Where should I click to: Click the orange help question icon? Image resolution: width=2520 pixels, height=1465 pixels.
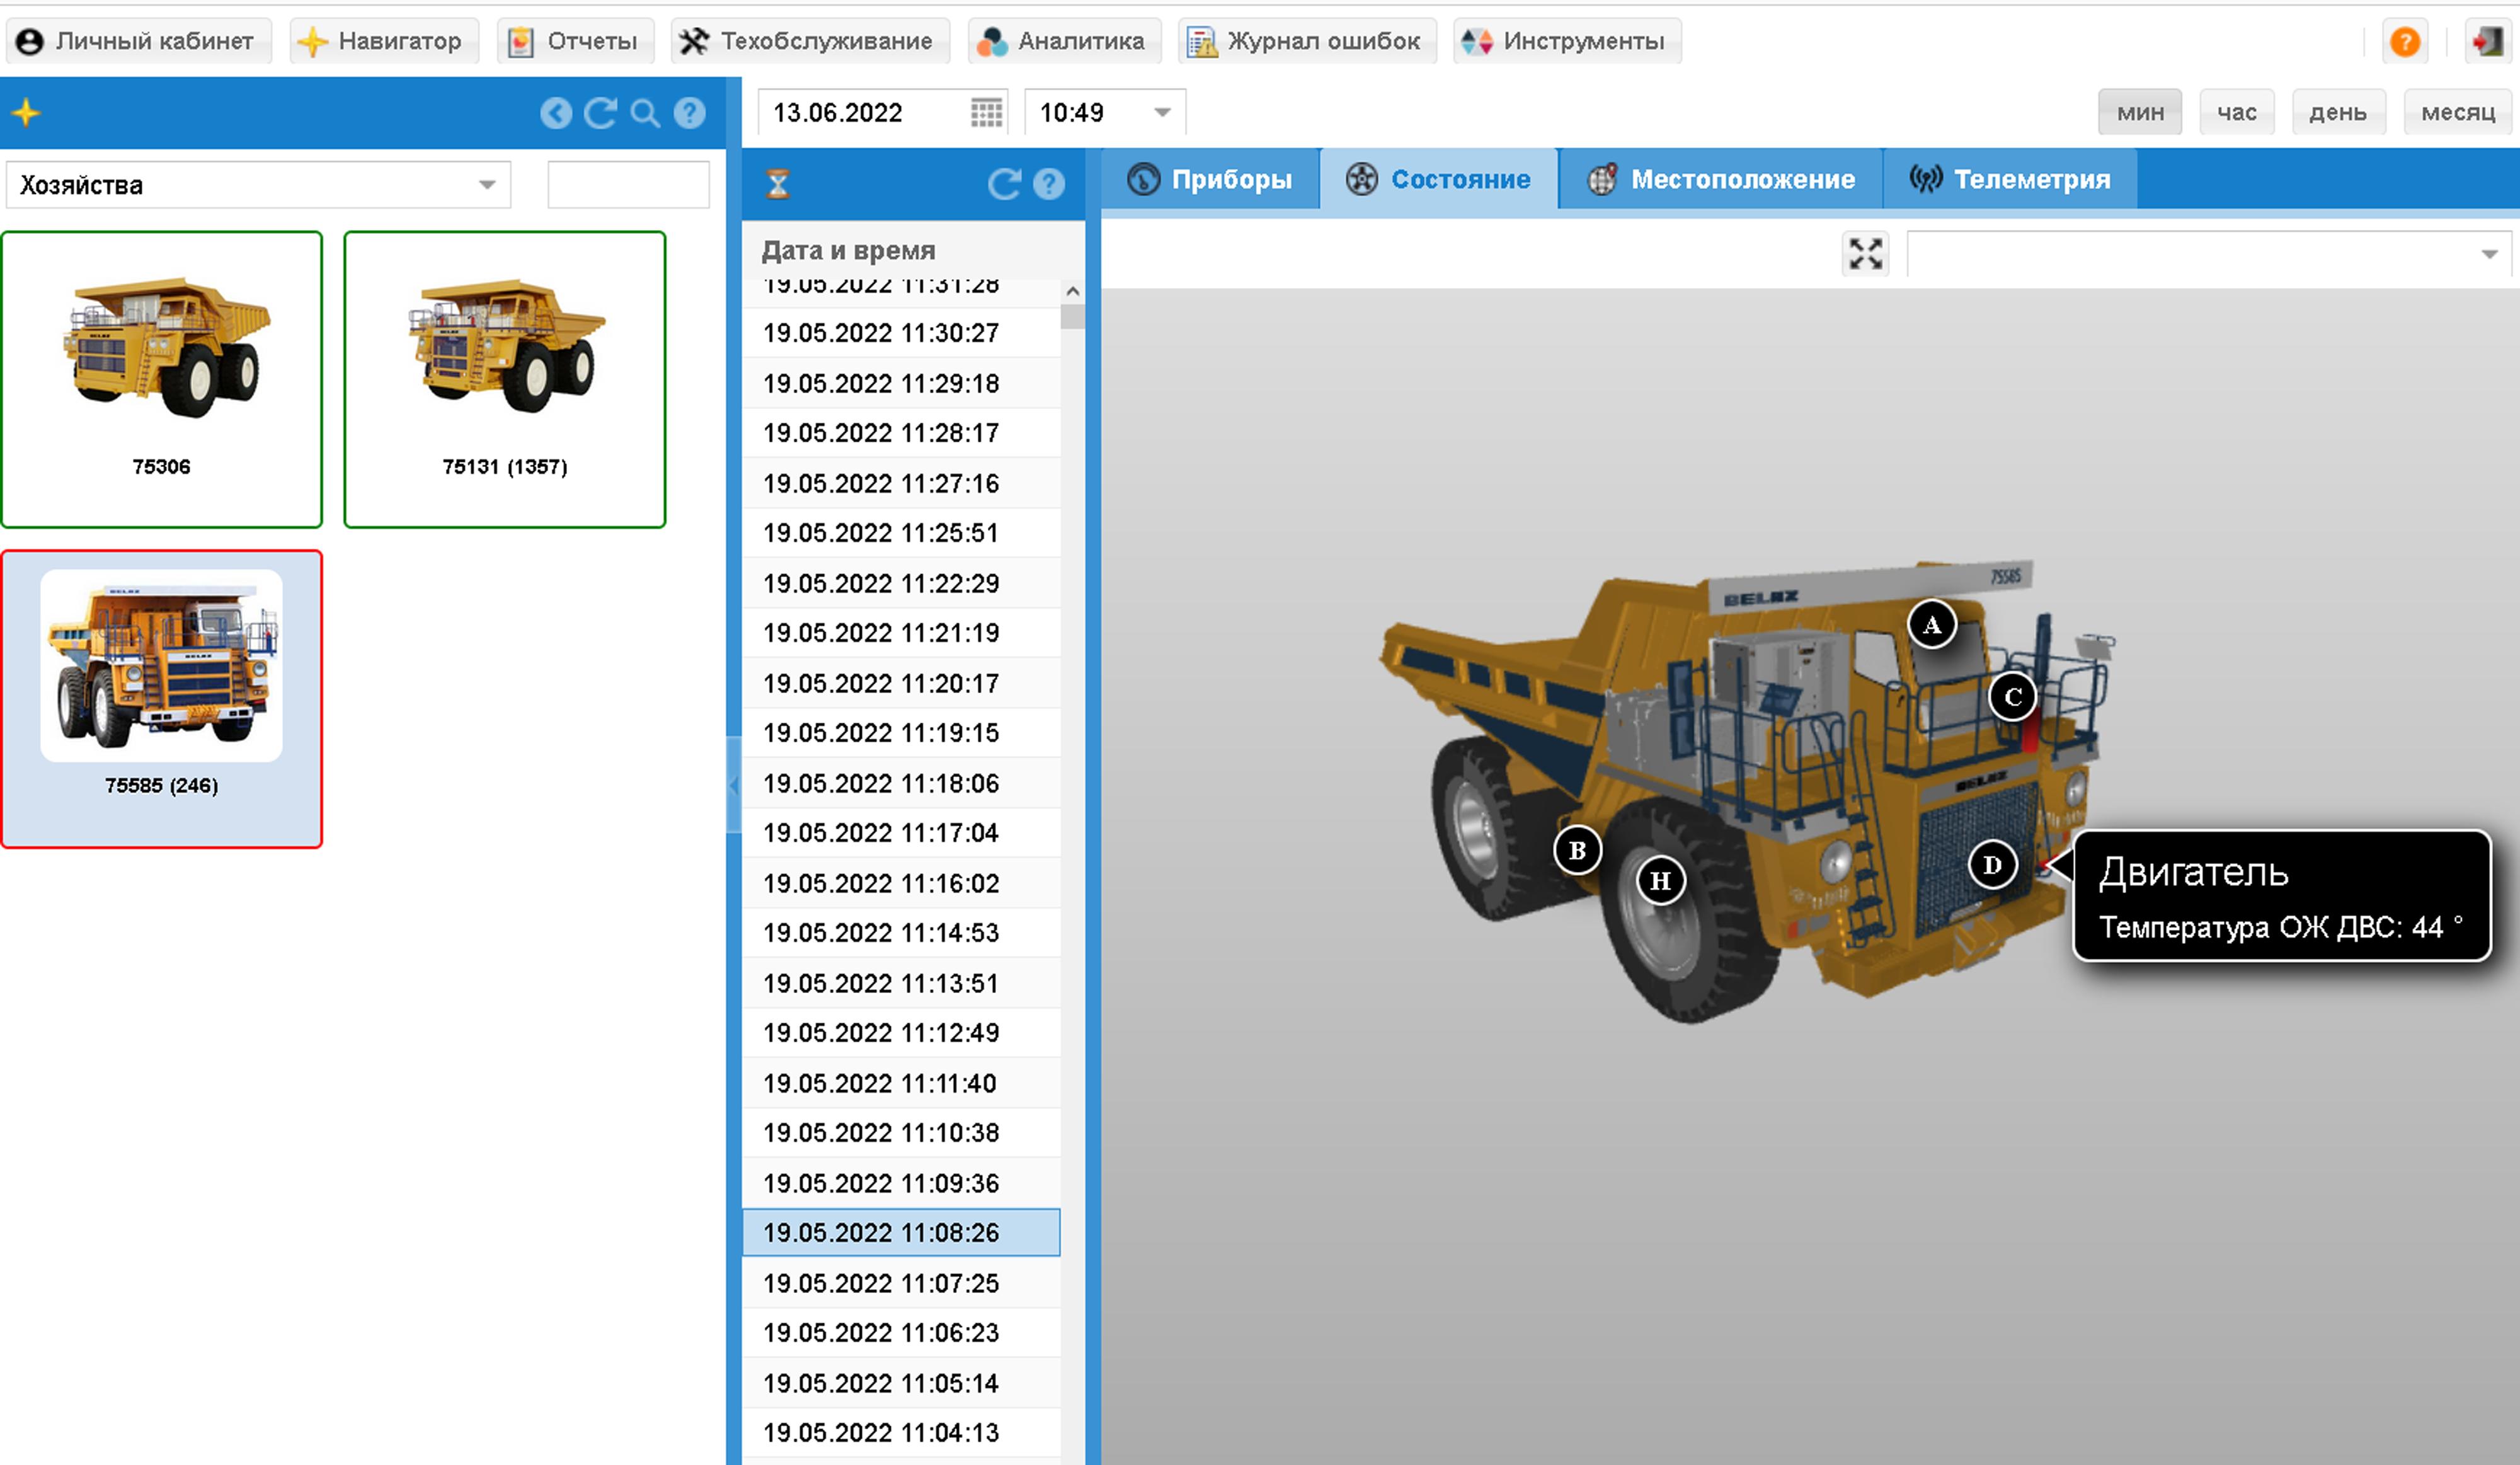pos(2404,42)
